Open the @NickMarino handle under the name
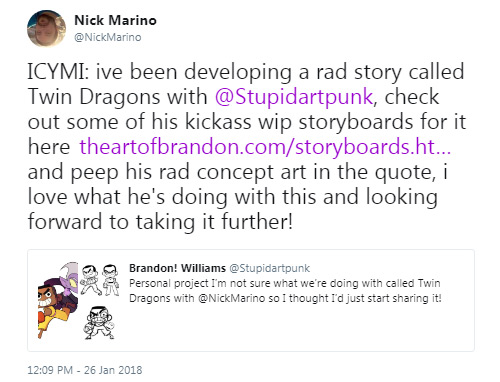The width and height of the screenshot is (500, 382). 108,37
